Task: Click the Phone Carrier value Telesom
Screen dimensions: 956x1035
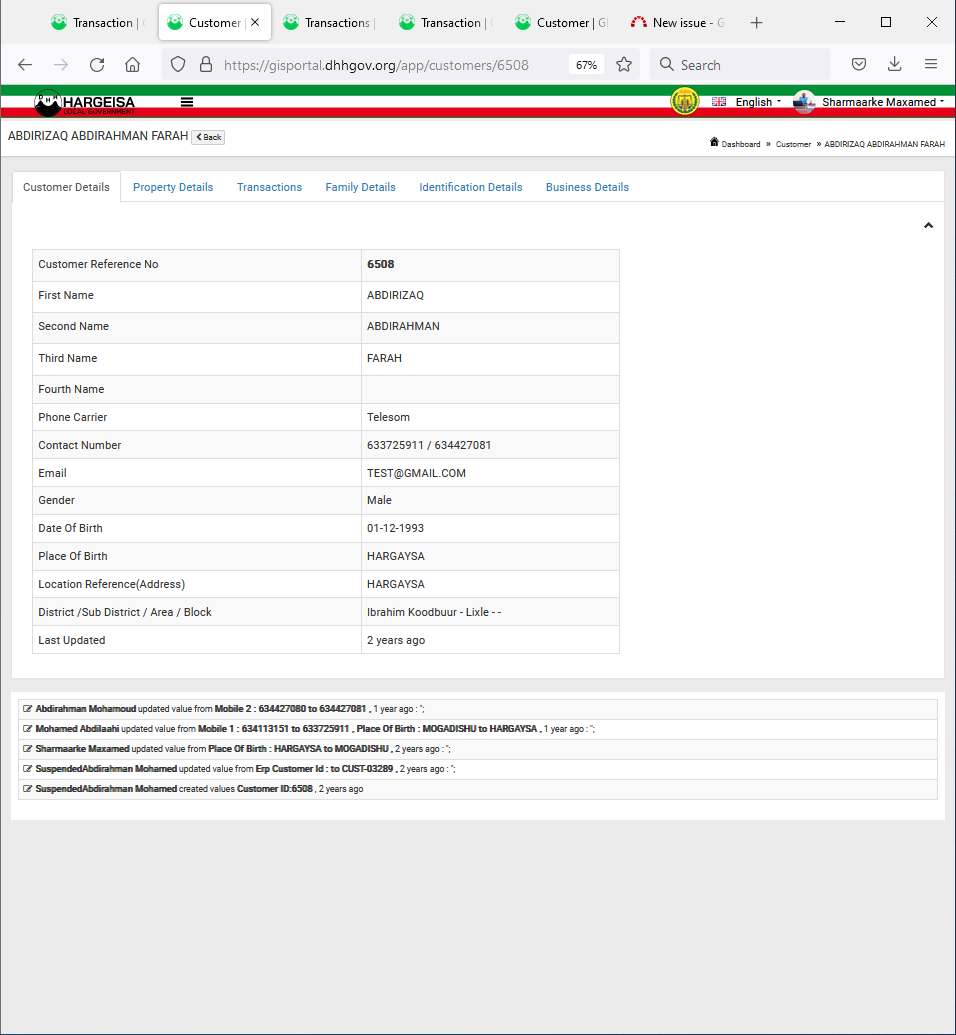Action: (388, 417)
